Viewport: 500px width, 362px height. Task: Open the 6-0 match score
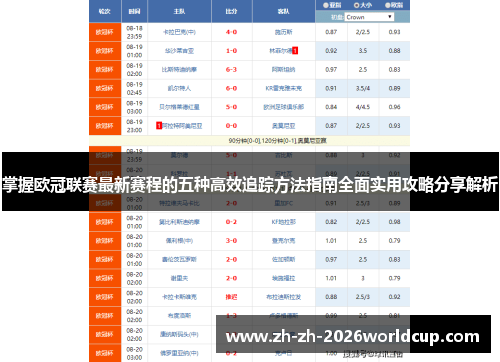(231, 88)
